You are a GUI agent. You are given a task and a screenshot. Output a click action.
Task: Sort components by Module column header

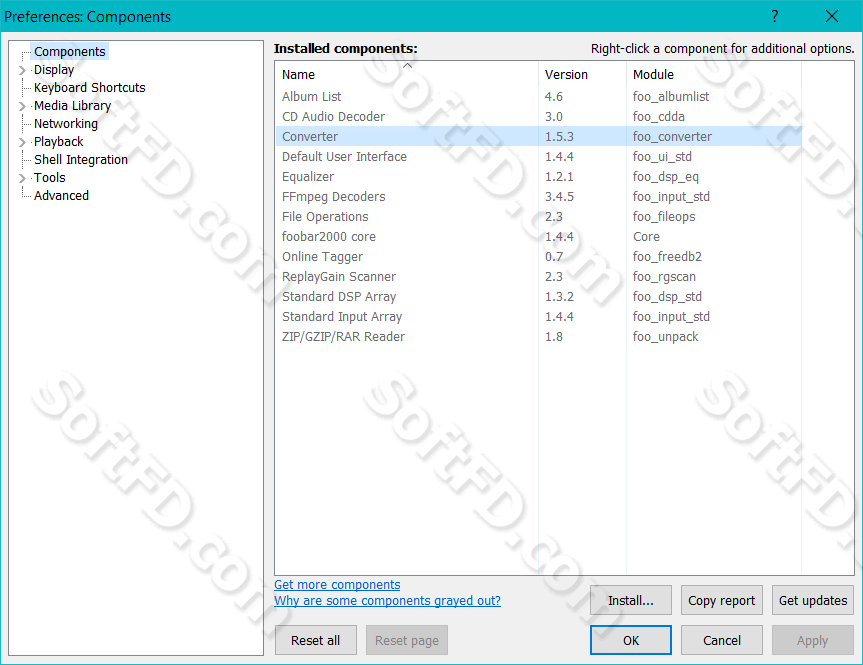713,74
